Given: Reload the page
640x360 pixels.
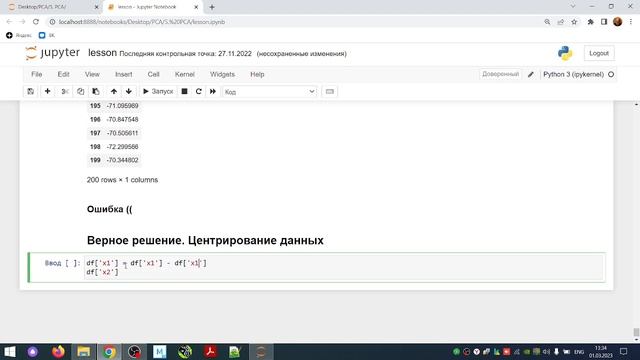Looking at the screenshot, I should 36,22.
